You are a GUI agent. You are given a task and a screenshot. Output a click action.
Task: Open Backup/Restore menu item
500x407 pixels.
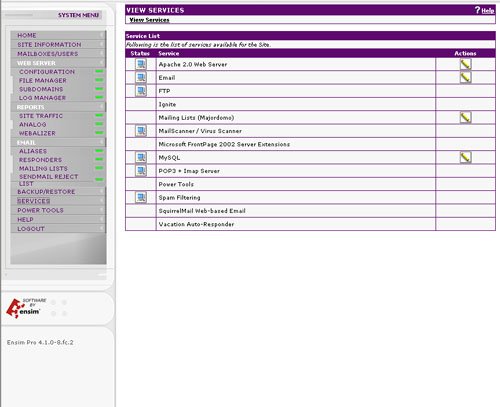click(46, 192)
